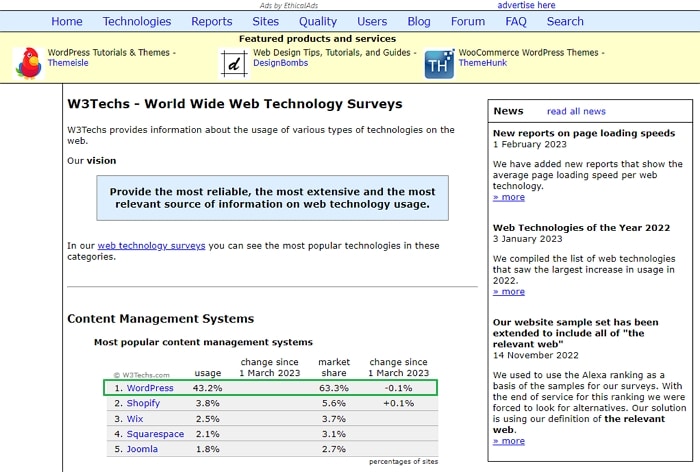Click the Themeisle red parrot icon
The height and width of the screenshot is (472, 700).
28,63
